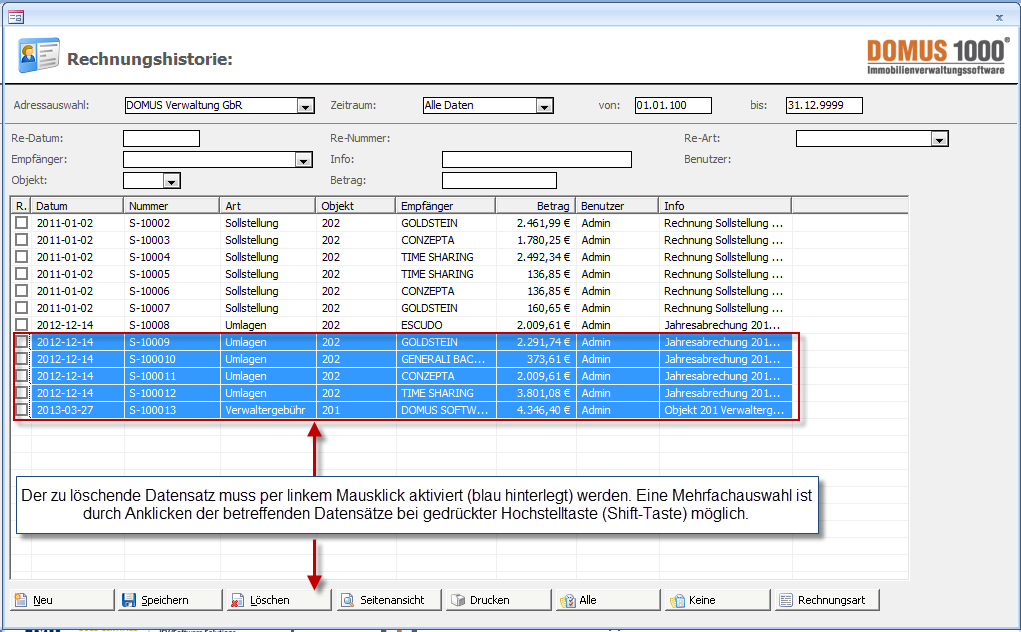Select the checkbox in row S-10009
Viewport: 1021px width, 632px height.
[21, 342]
